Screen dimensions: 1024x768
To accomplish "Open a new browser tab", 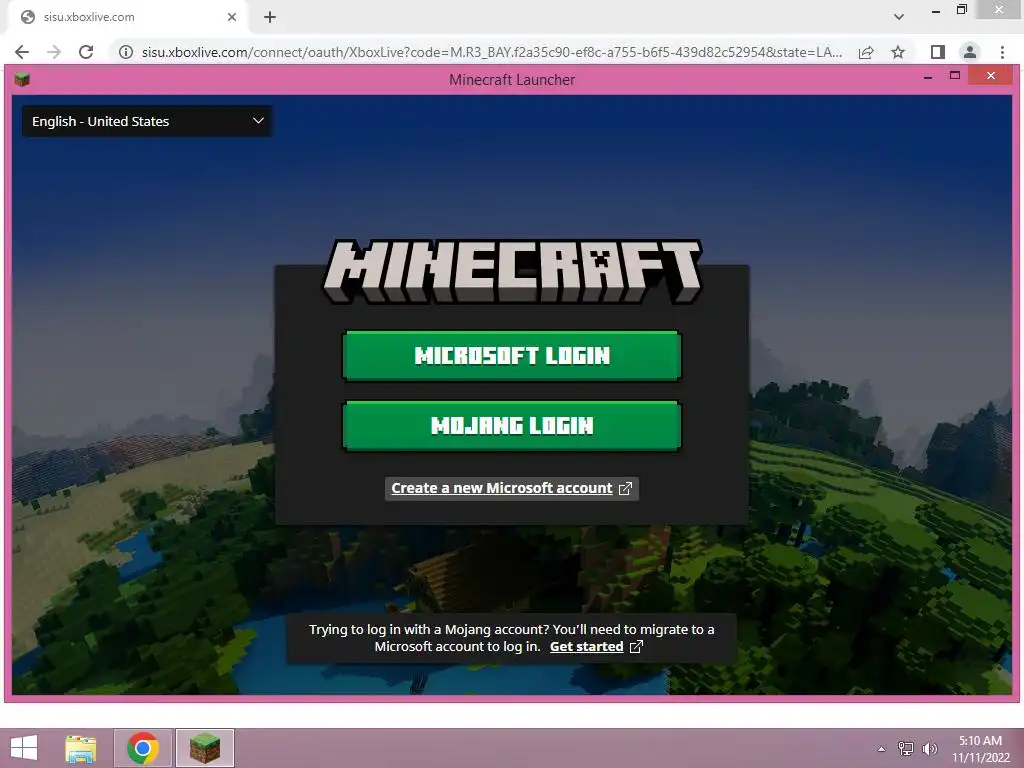I will (x=270, y=17).
